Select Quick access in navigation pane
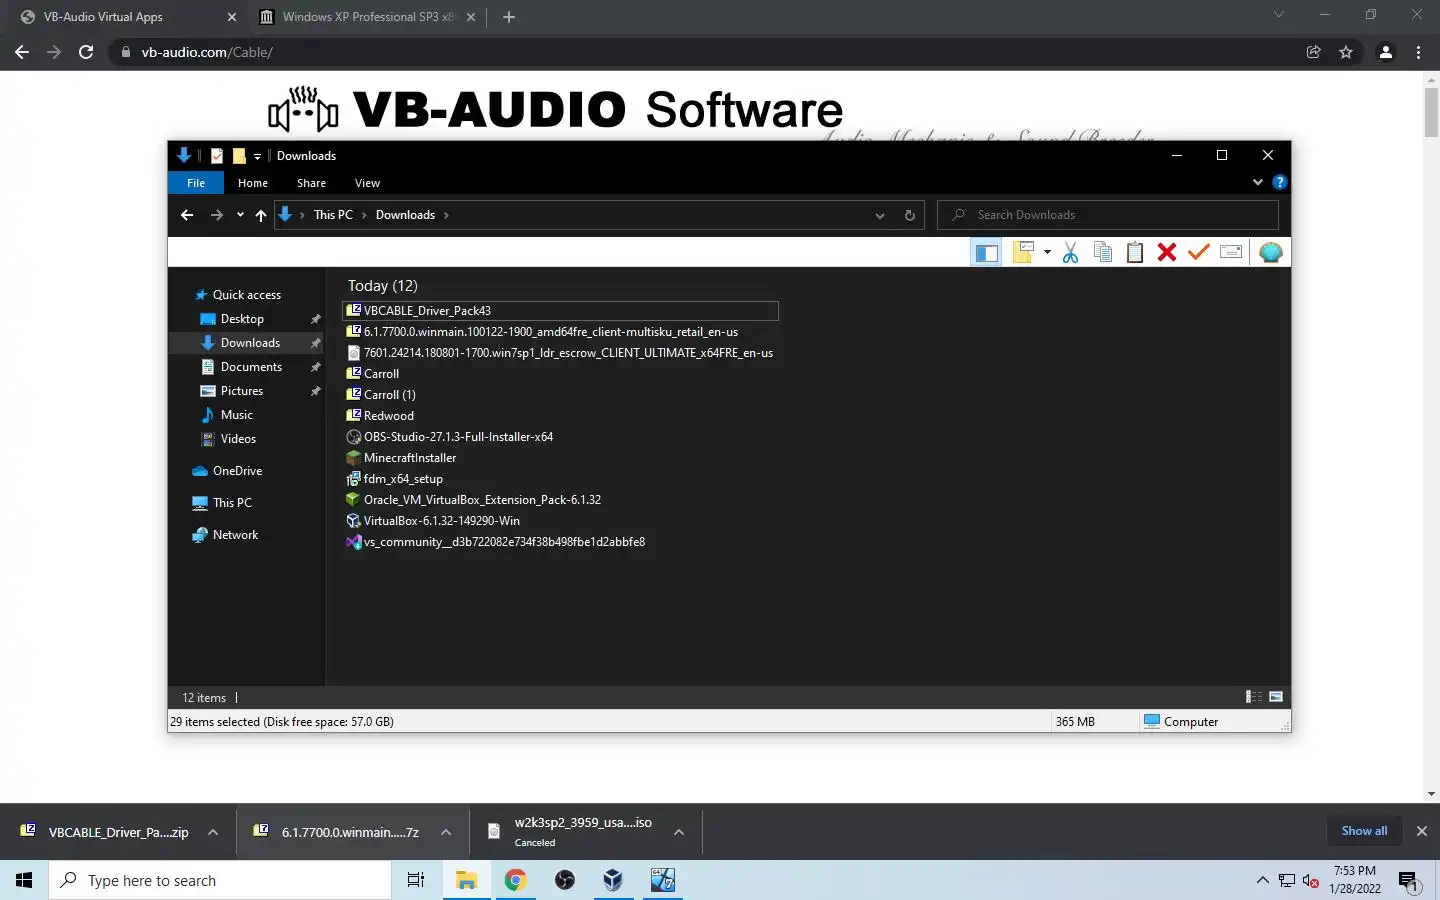Viewport: 1440px width, 900px height. coord(247,295)
